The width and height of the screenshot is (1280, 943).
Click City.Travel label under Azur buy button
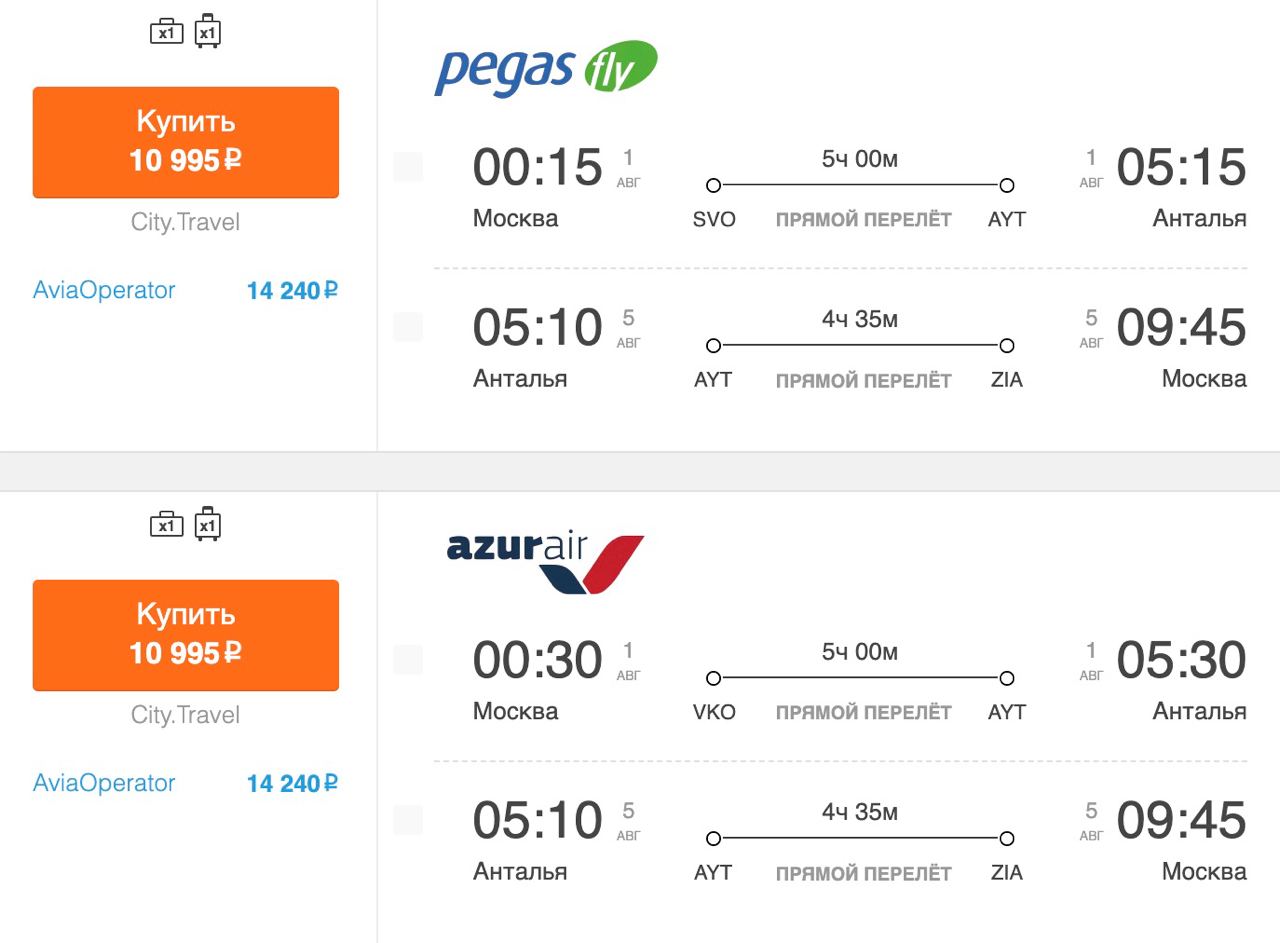coord(186,715)
